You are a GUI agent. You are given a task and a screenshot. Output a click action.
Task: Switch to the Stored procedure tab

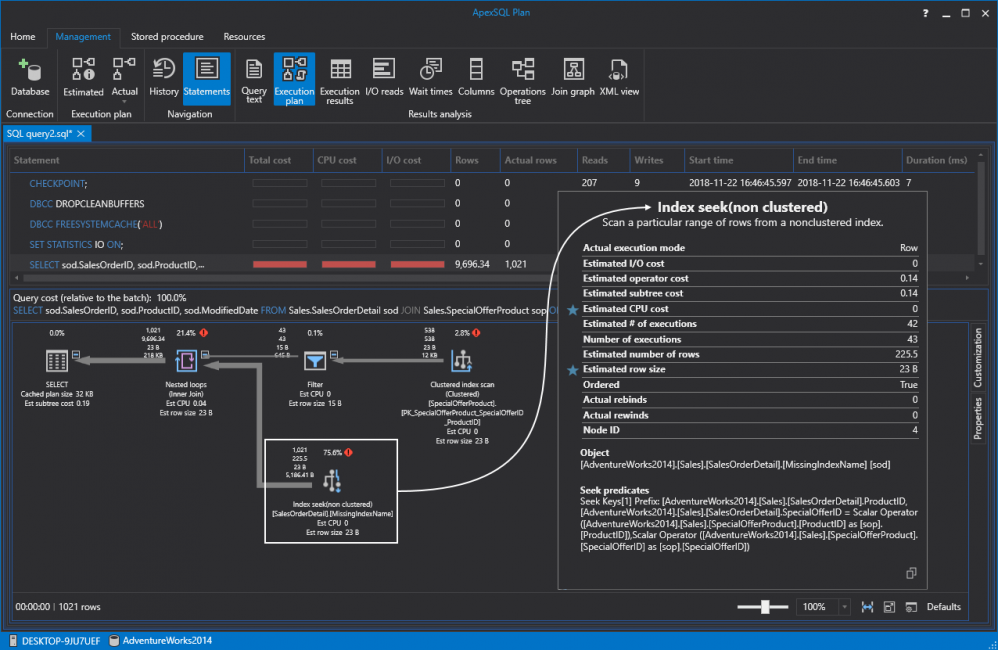click(167, 37)
